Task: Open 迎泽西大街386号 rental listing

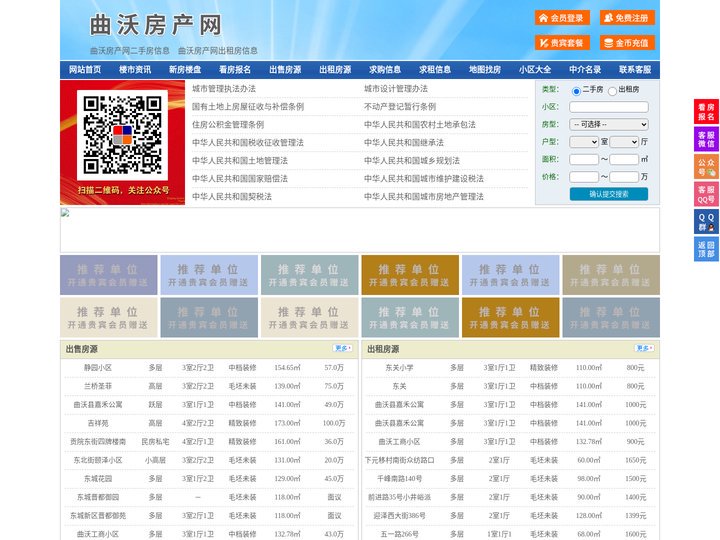Action: (399, 516)
